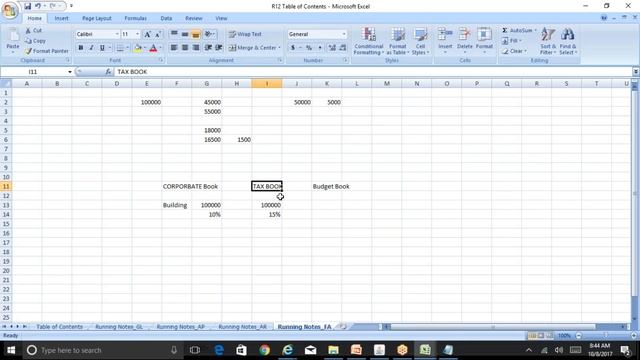Click the Office button

[9, 10]
